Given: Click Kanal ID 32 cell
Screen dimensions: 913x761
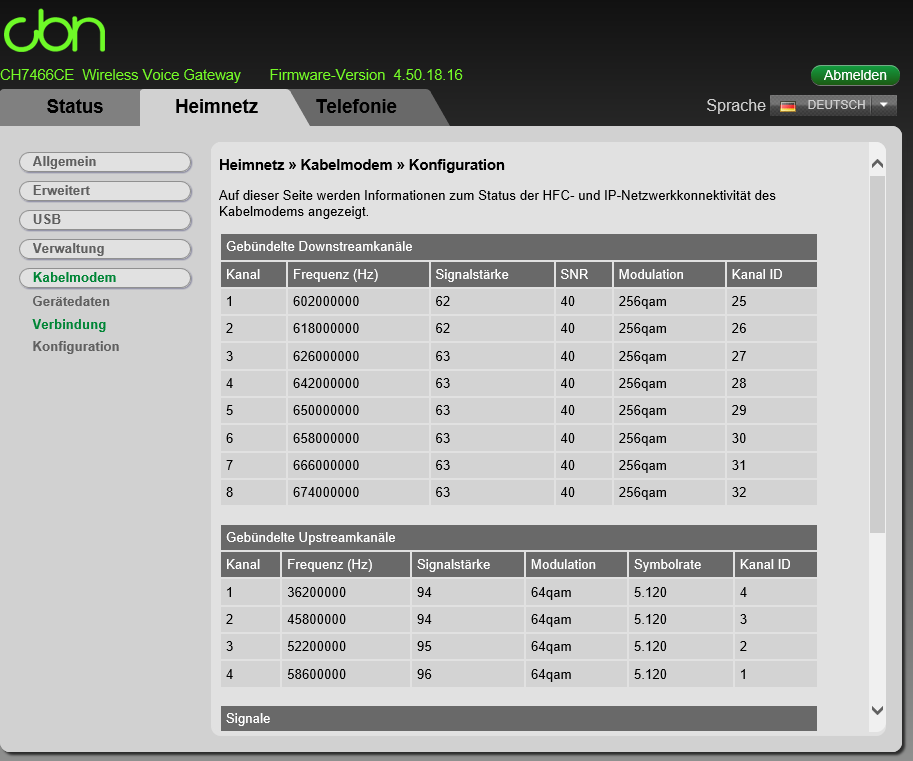Looking at the screenshot, I should coord(772,493).
